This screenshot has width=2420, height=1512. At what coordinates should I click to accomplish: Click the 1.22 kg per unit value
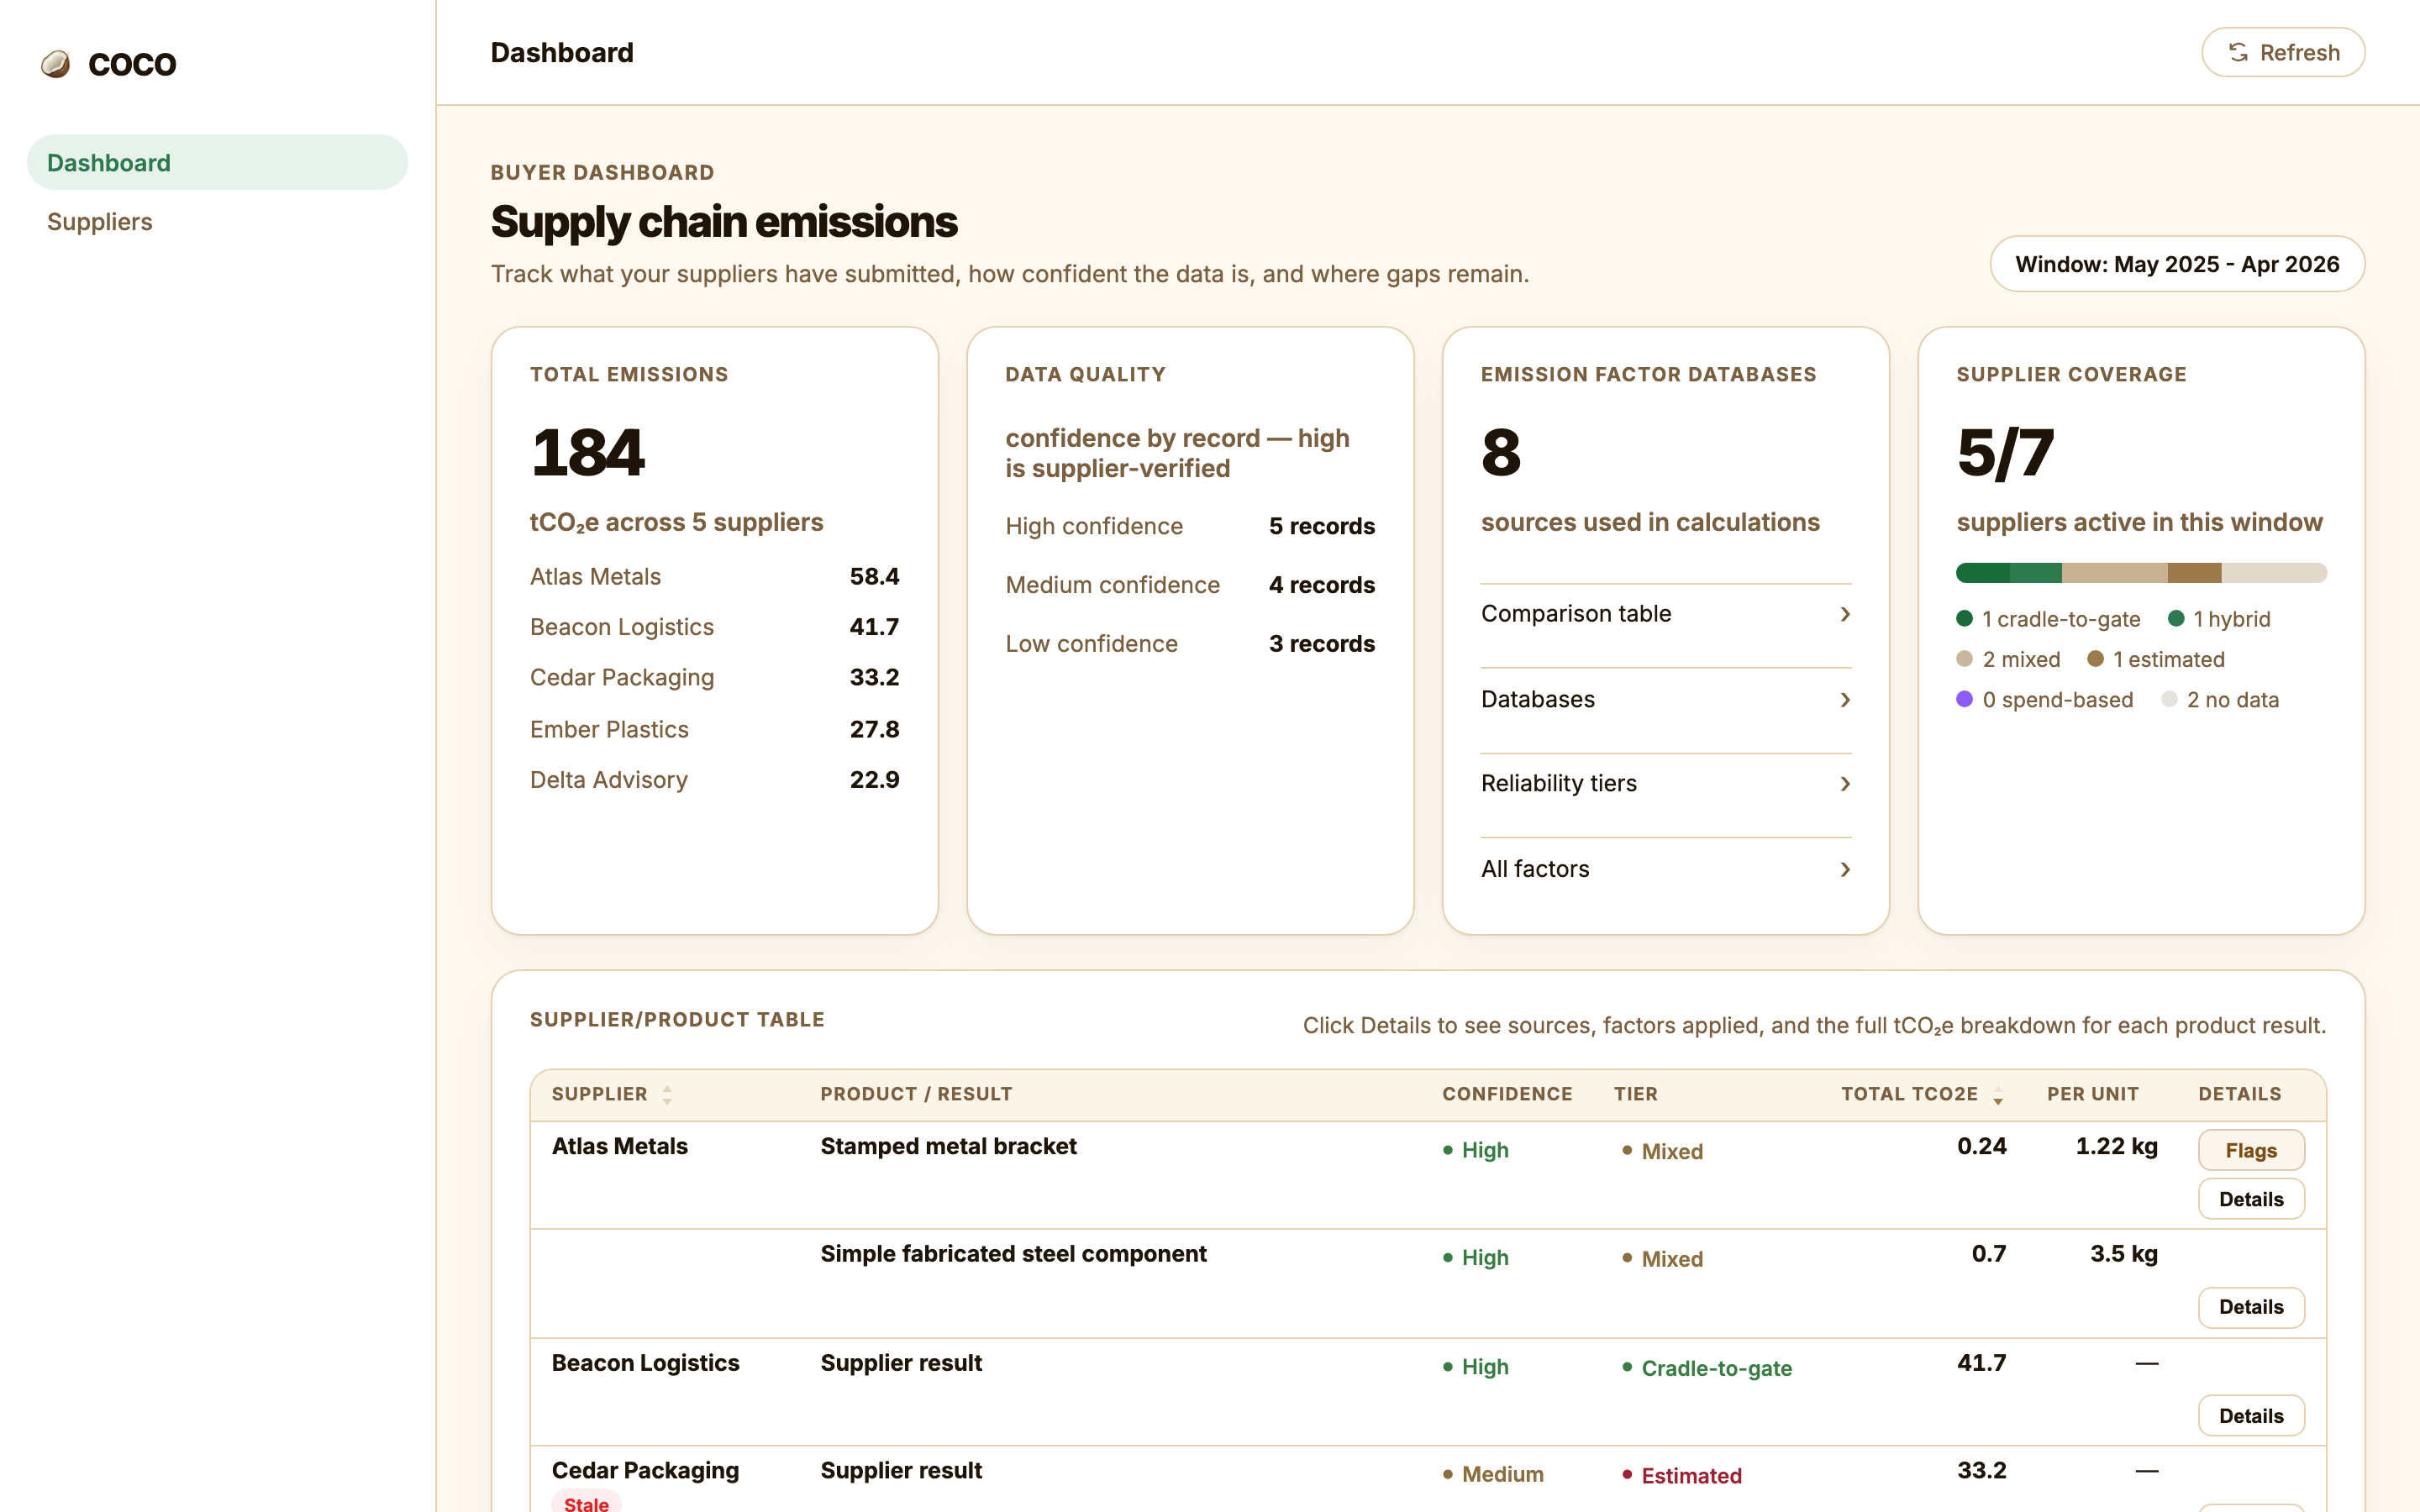coord(2116,1146)
